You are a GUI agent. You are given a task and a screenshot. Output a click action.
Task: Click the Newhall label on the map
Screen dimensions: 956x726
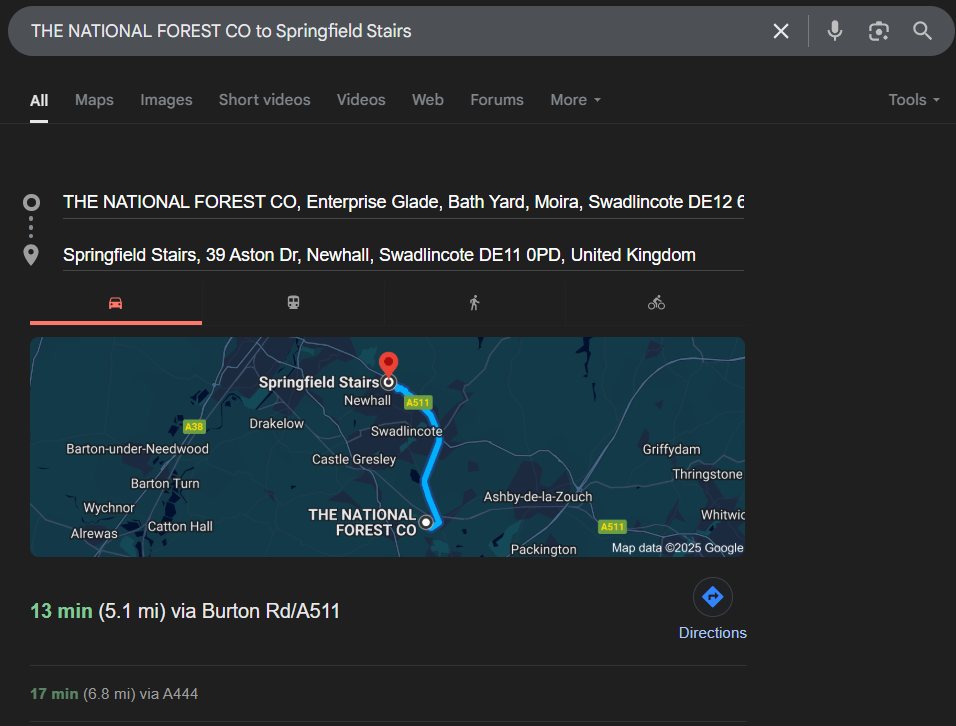point(367,400)
